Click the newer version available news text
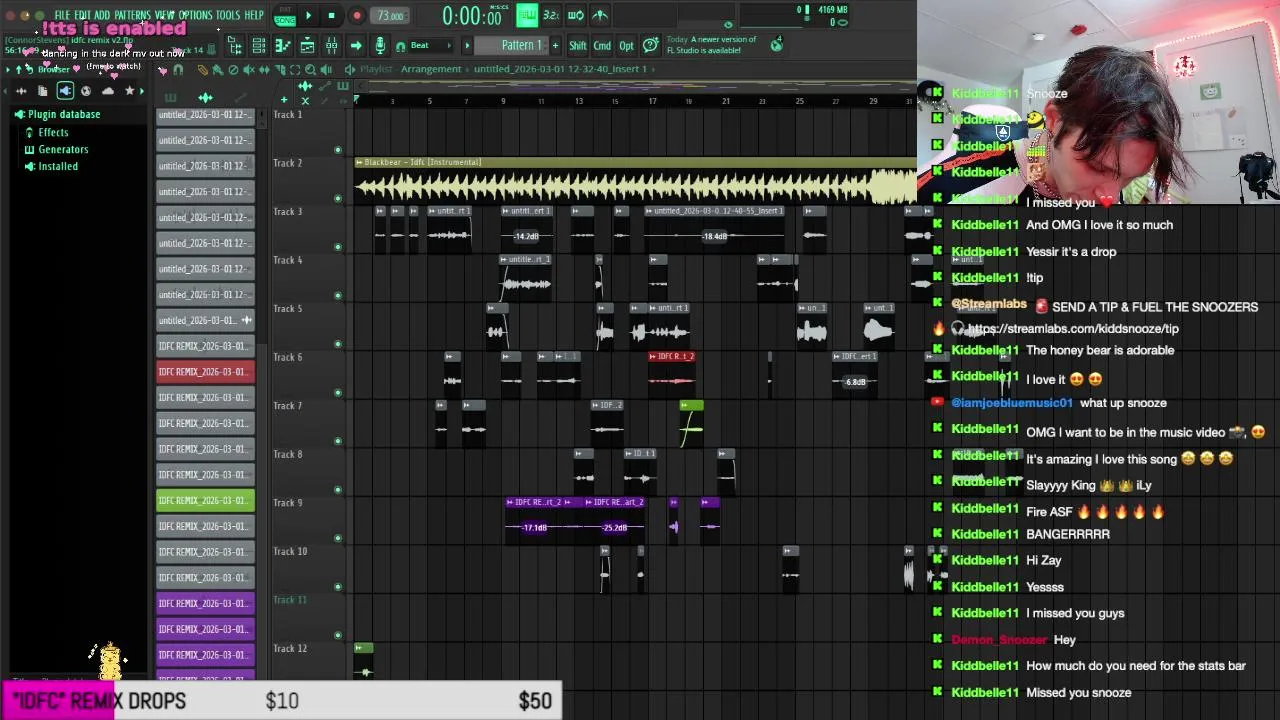This screenshot has width=1280, height=720. point(711,45)
